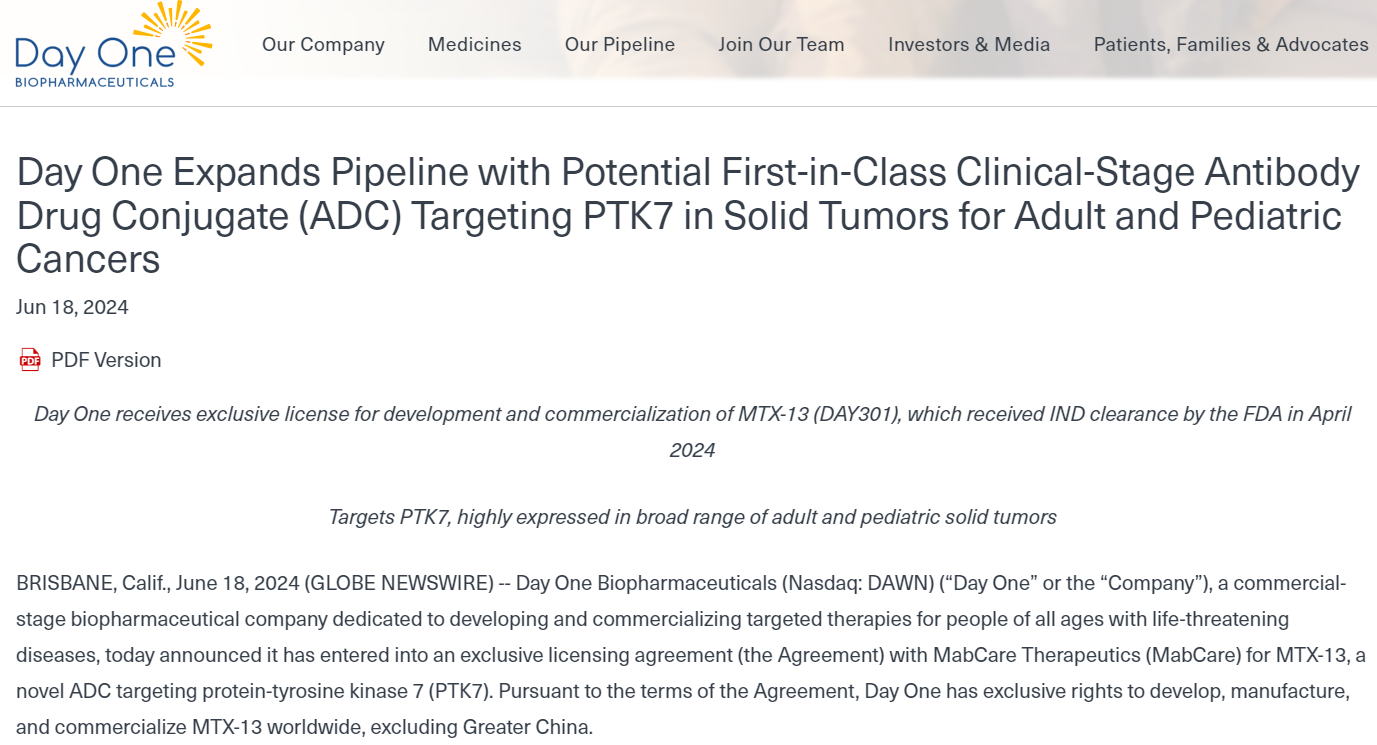Click the Biopharmaceuticals text under the logo

94,82
